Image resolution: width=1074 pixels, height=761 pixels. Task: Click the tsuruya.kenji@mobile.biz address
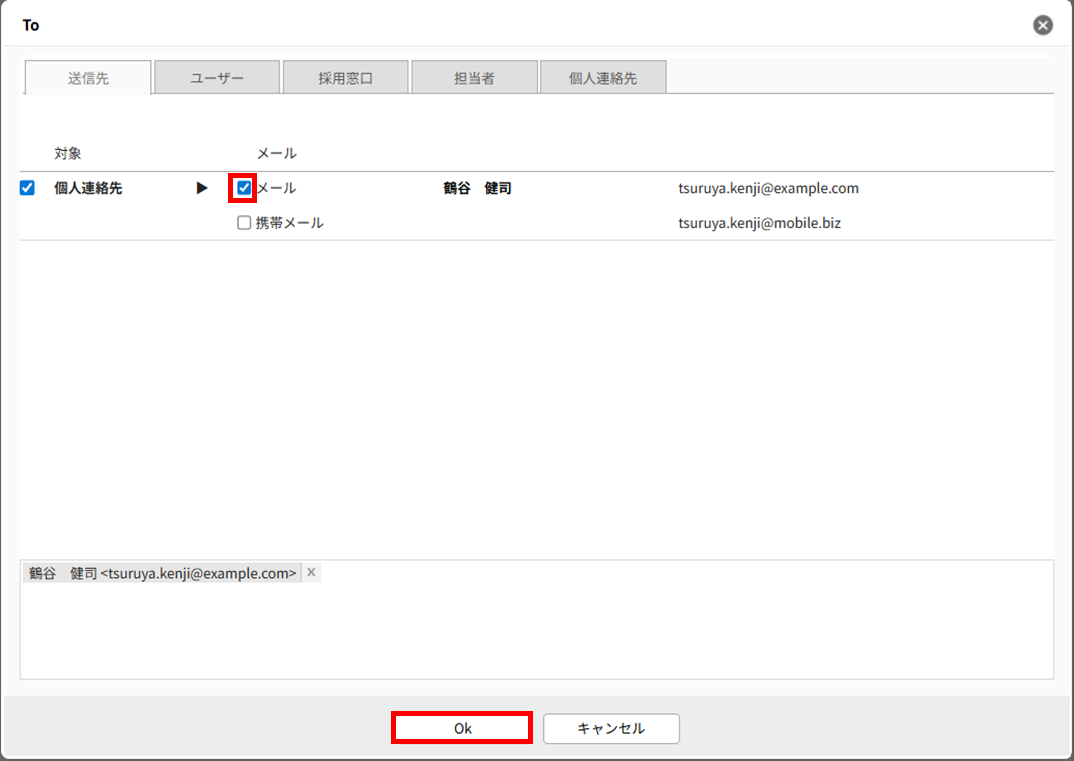tap(759, 223)
